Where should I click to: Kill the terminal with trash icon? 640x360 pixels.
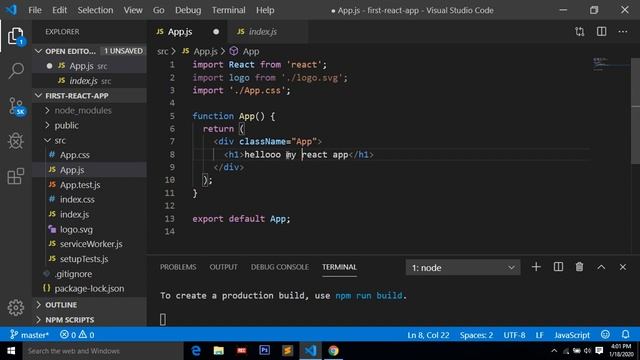point(579,267)
